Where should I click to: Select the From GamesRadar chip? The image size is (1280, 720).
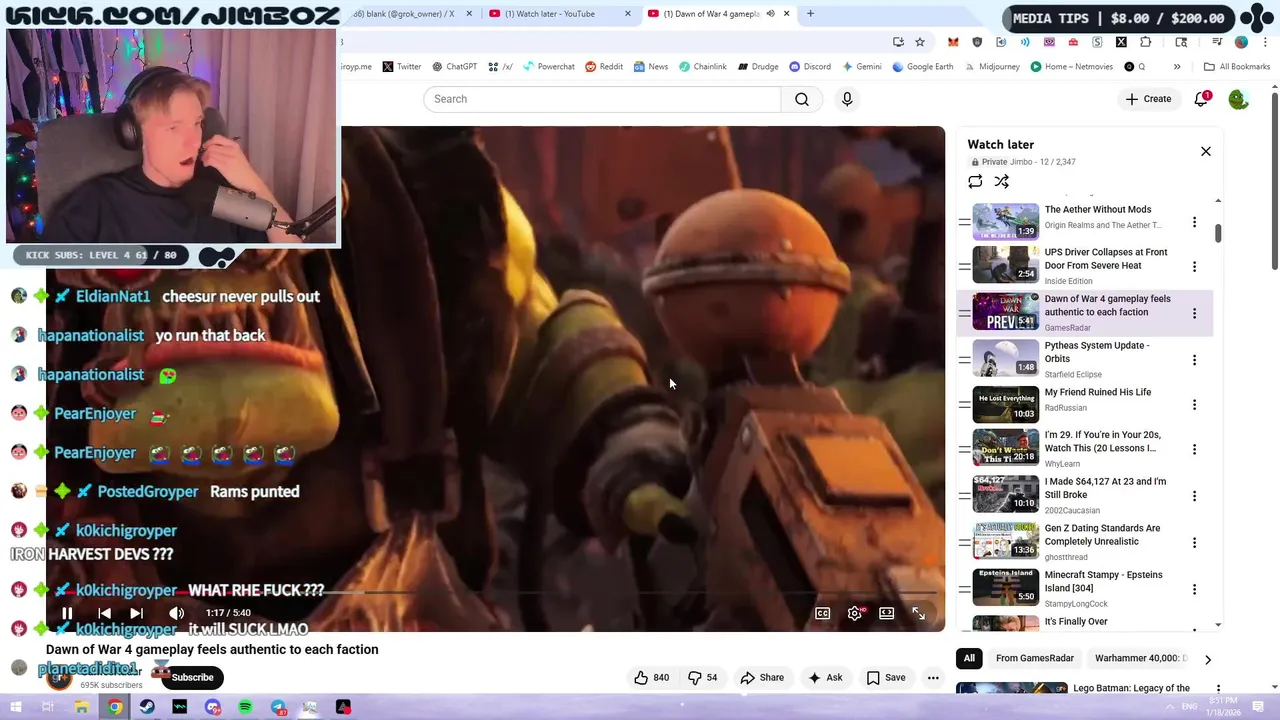[x=1034, y=658]
